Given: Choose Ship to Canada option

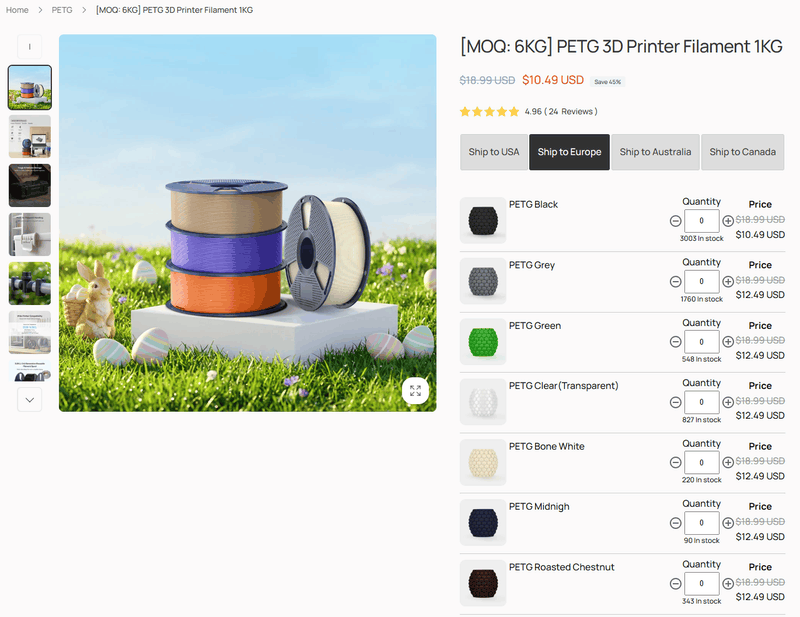Looking at the screenshot, I should click(742, 152).
